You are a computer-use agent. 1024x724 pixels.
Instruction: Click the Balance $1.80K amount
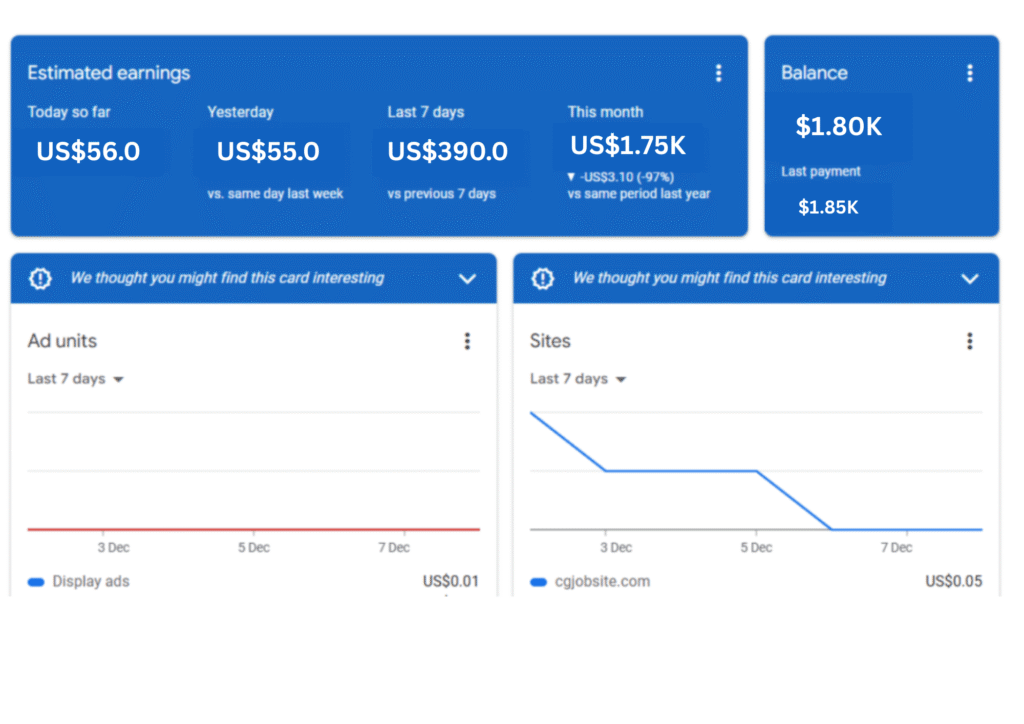(839, 127)
